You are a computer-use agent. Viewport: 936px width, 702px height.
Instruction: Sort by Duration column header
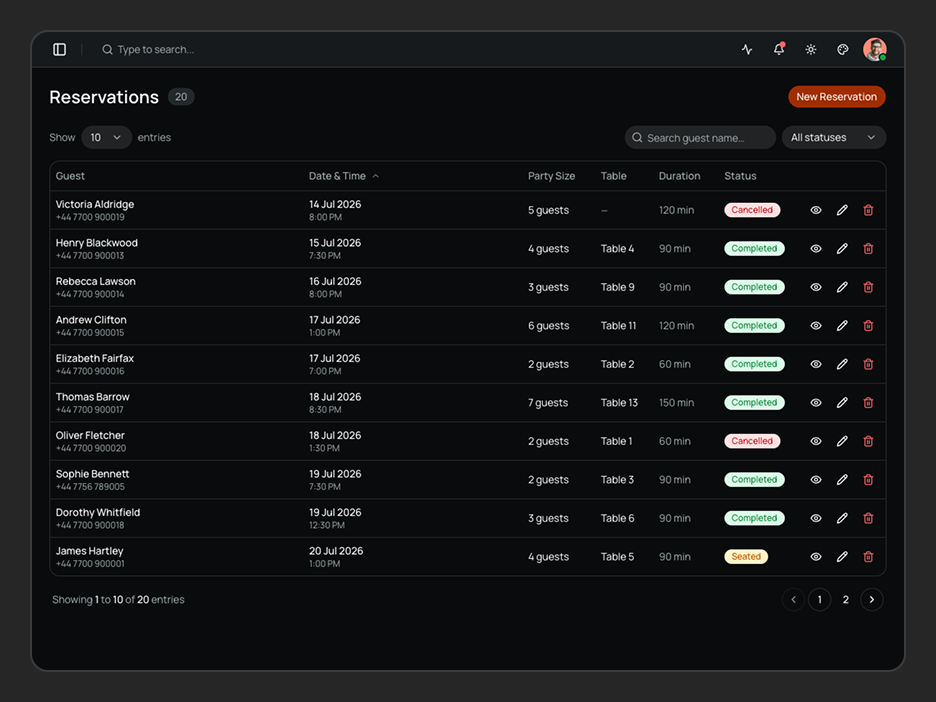coord(679,176)
